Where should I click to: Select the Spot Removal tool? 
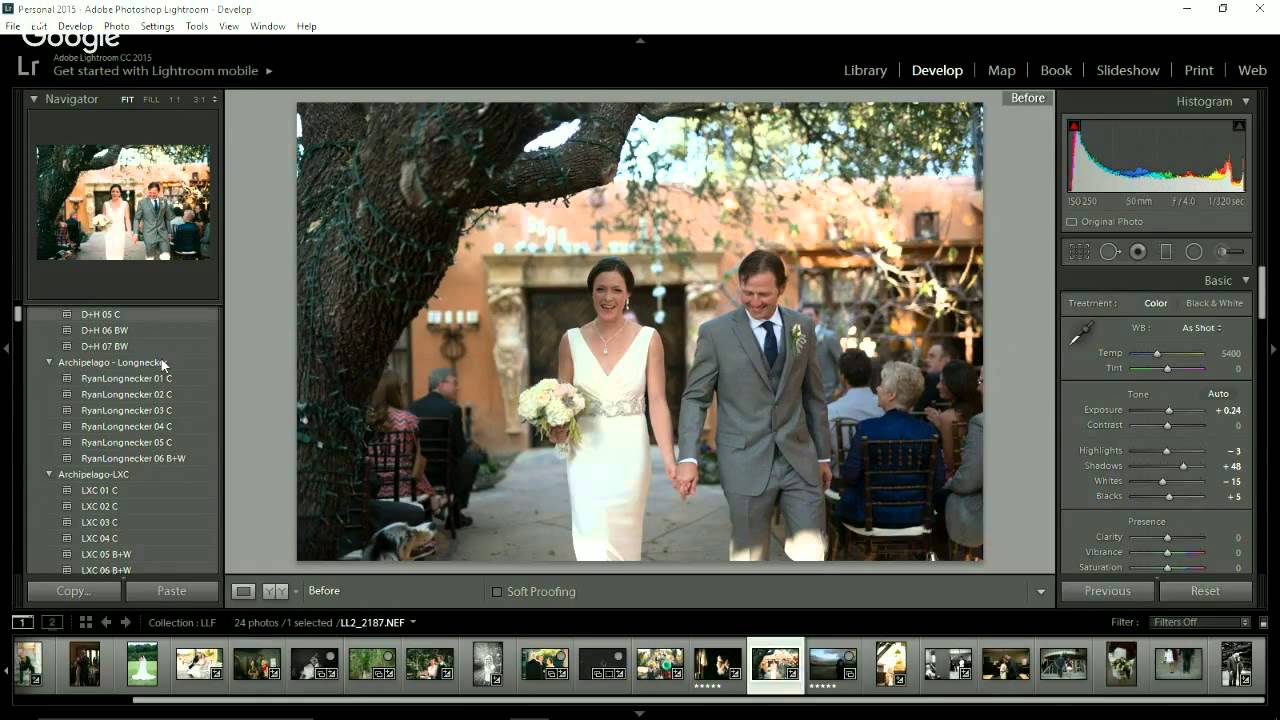1110,252
